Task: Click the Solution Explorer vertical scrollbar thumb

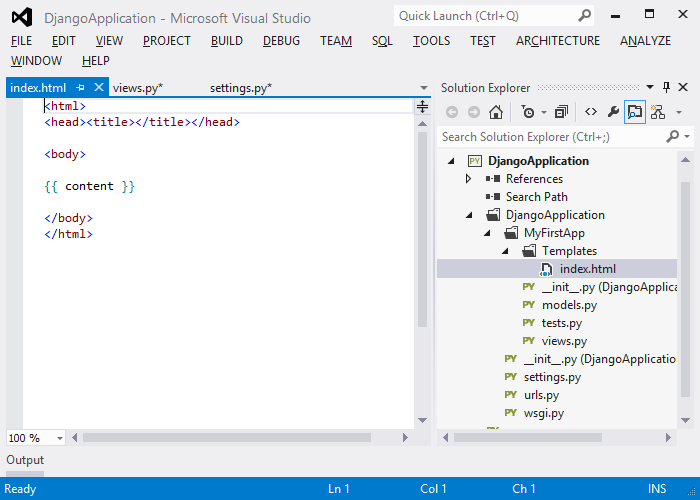Action: click(x=685, y=289)
